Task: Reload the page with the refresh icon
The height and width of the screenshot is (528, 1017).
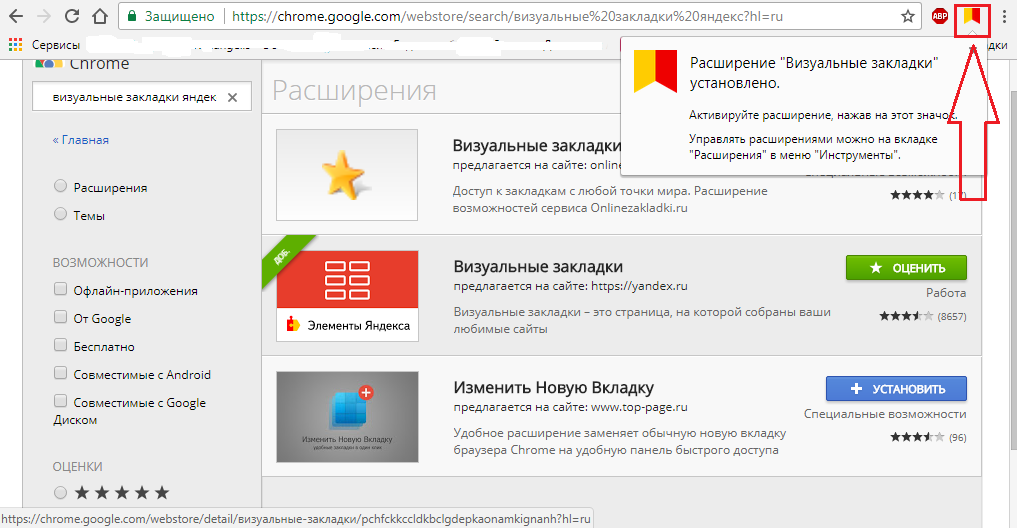Action: pos(71,16)
